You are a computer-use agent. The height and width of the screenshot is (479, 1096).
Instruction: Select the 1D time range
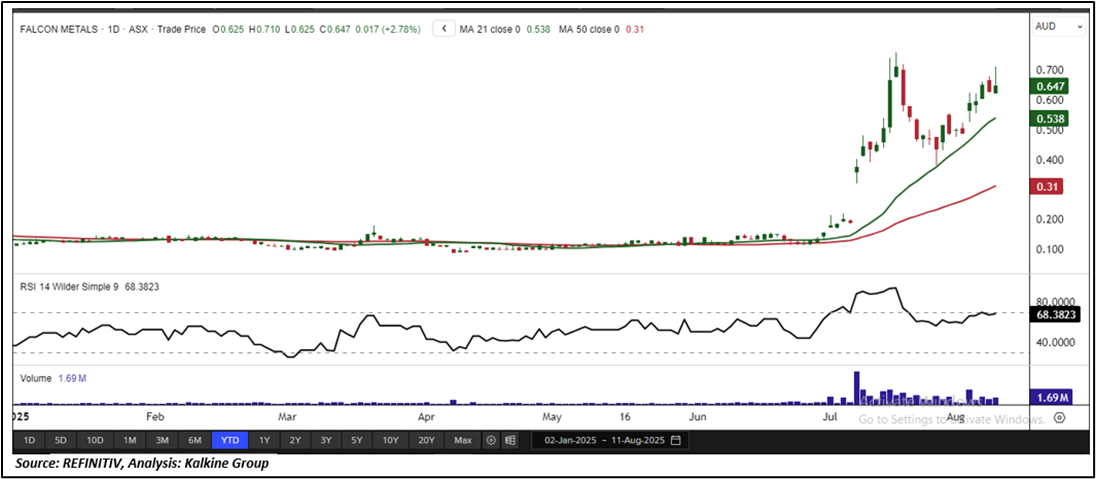coord(29,441)
